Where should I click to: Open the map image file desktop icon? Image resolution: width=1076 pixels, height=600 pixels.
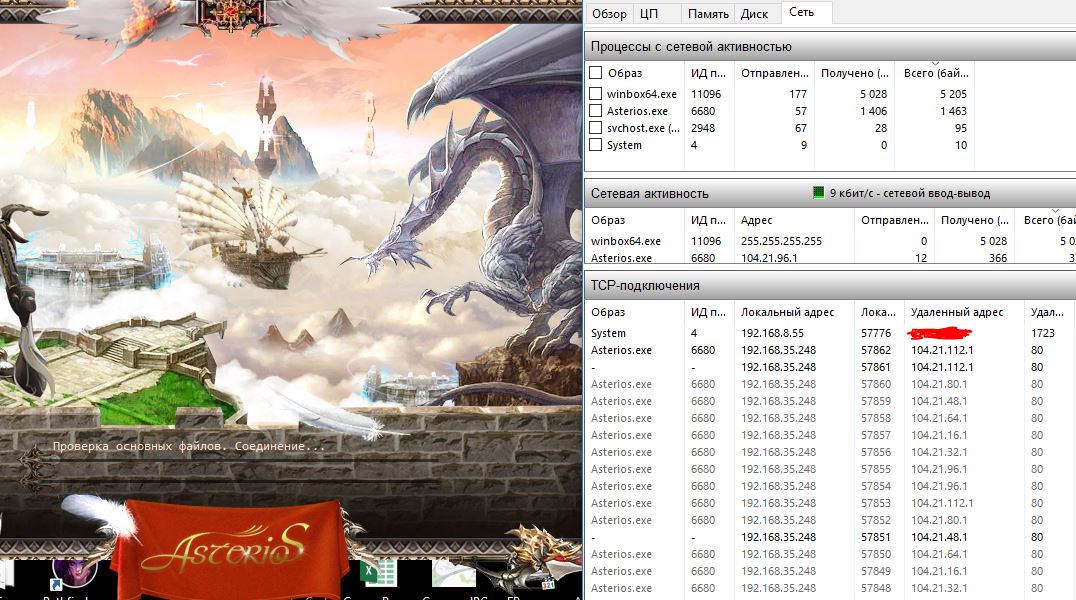[454, 574]
